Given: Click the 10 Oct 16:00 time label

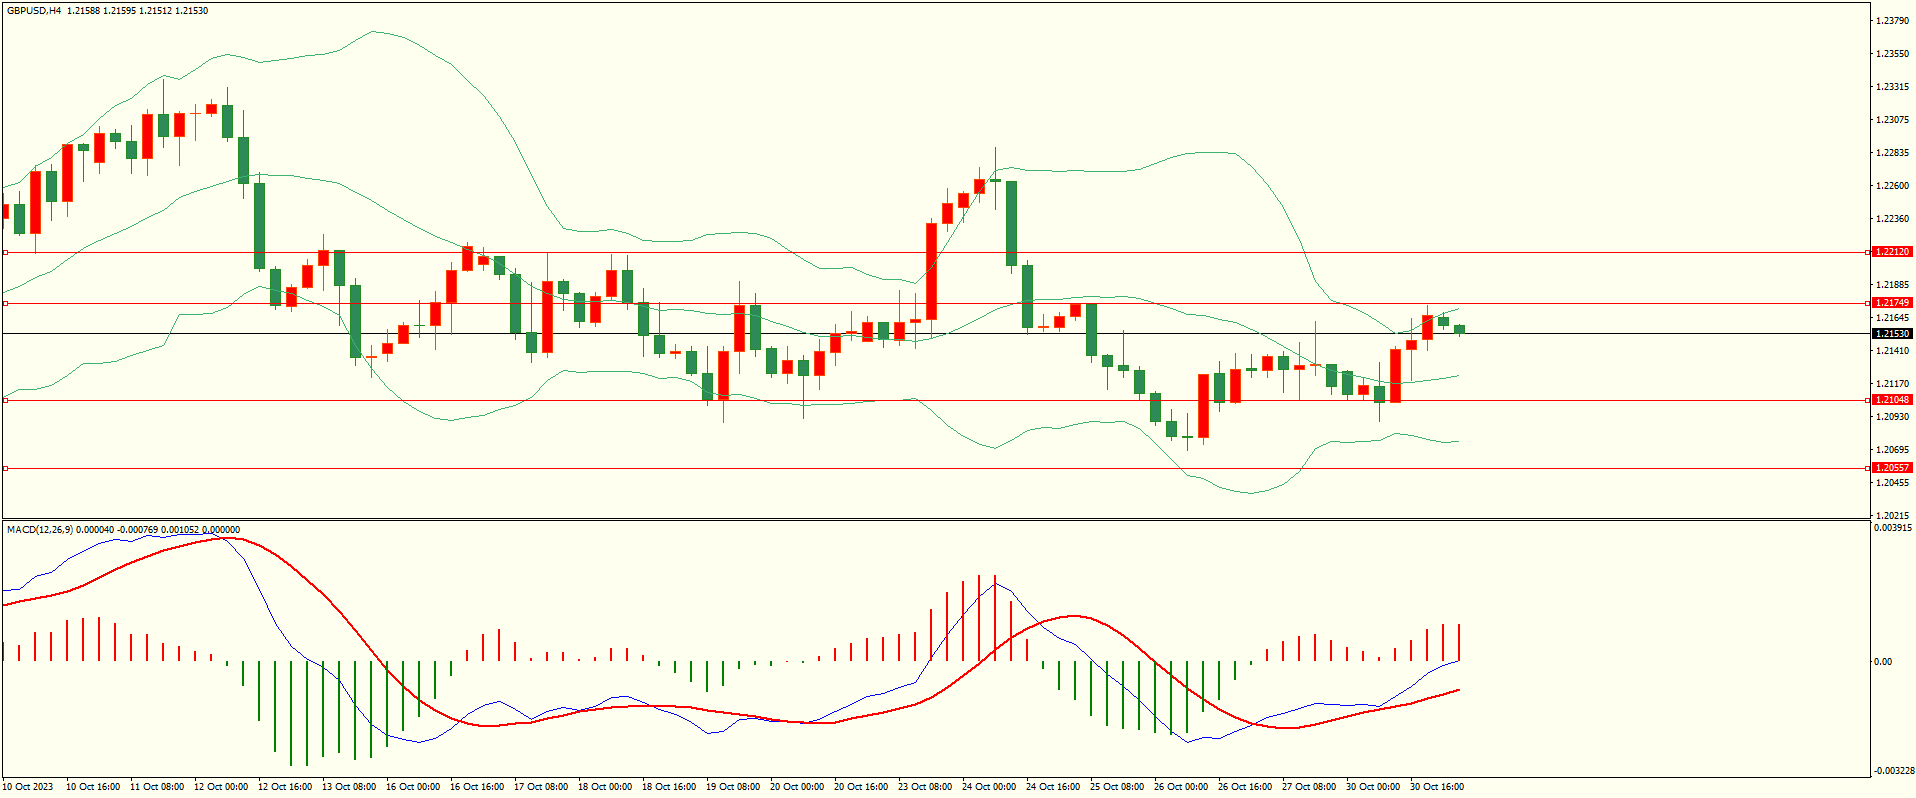Looking at the screenshot, I should pos(93,787).
